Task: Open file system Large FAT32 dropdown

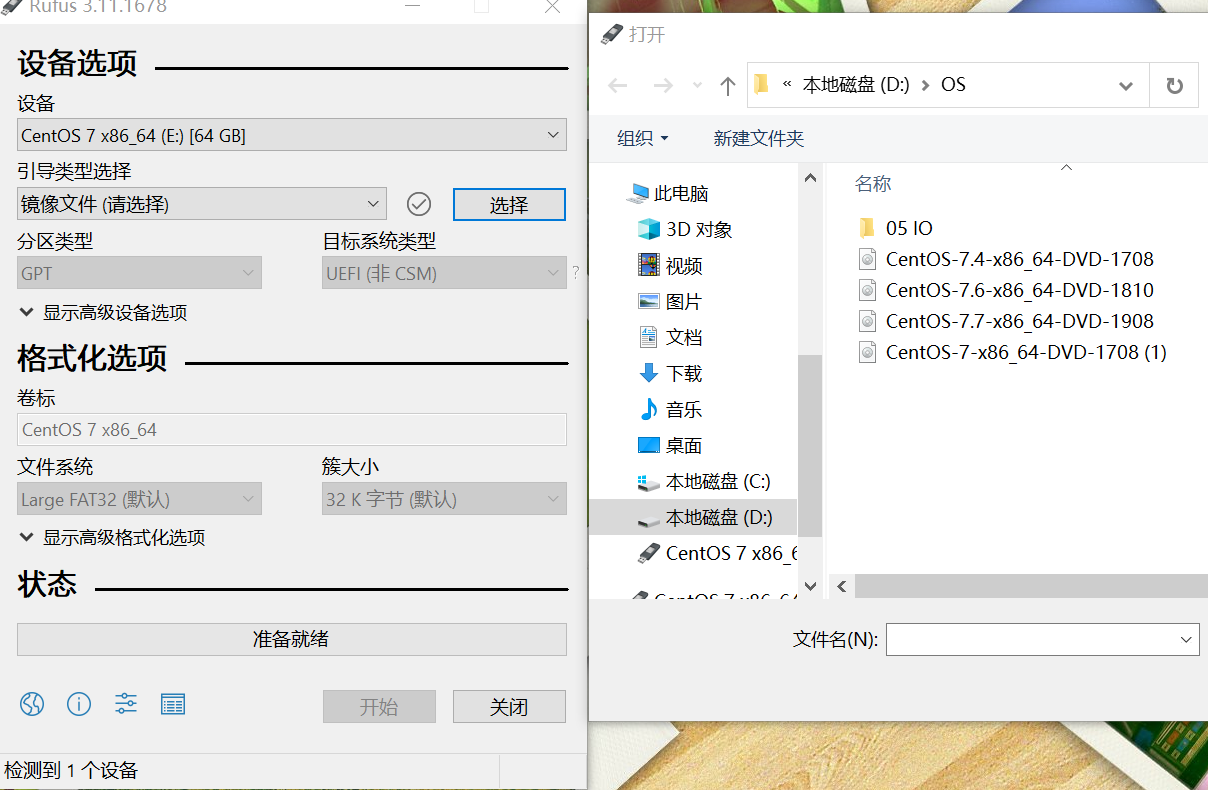Action: (140, 499)
